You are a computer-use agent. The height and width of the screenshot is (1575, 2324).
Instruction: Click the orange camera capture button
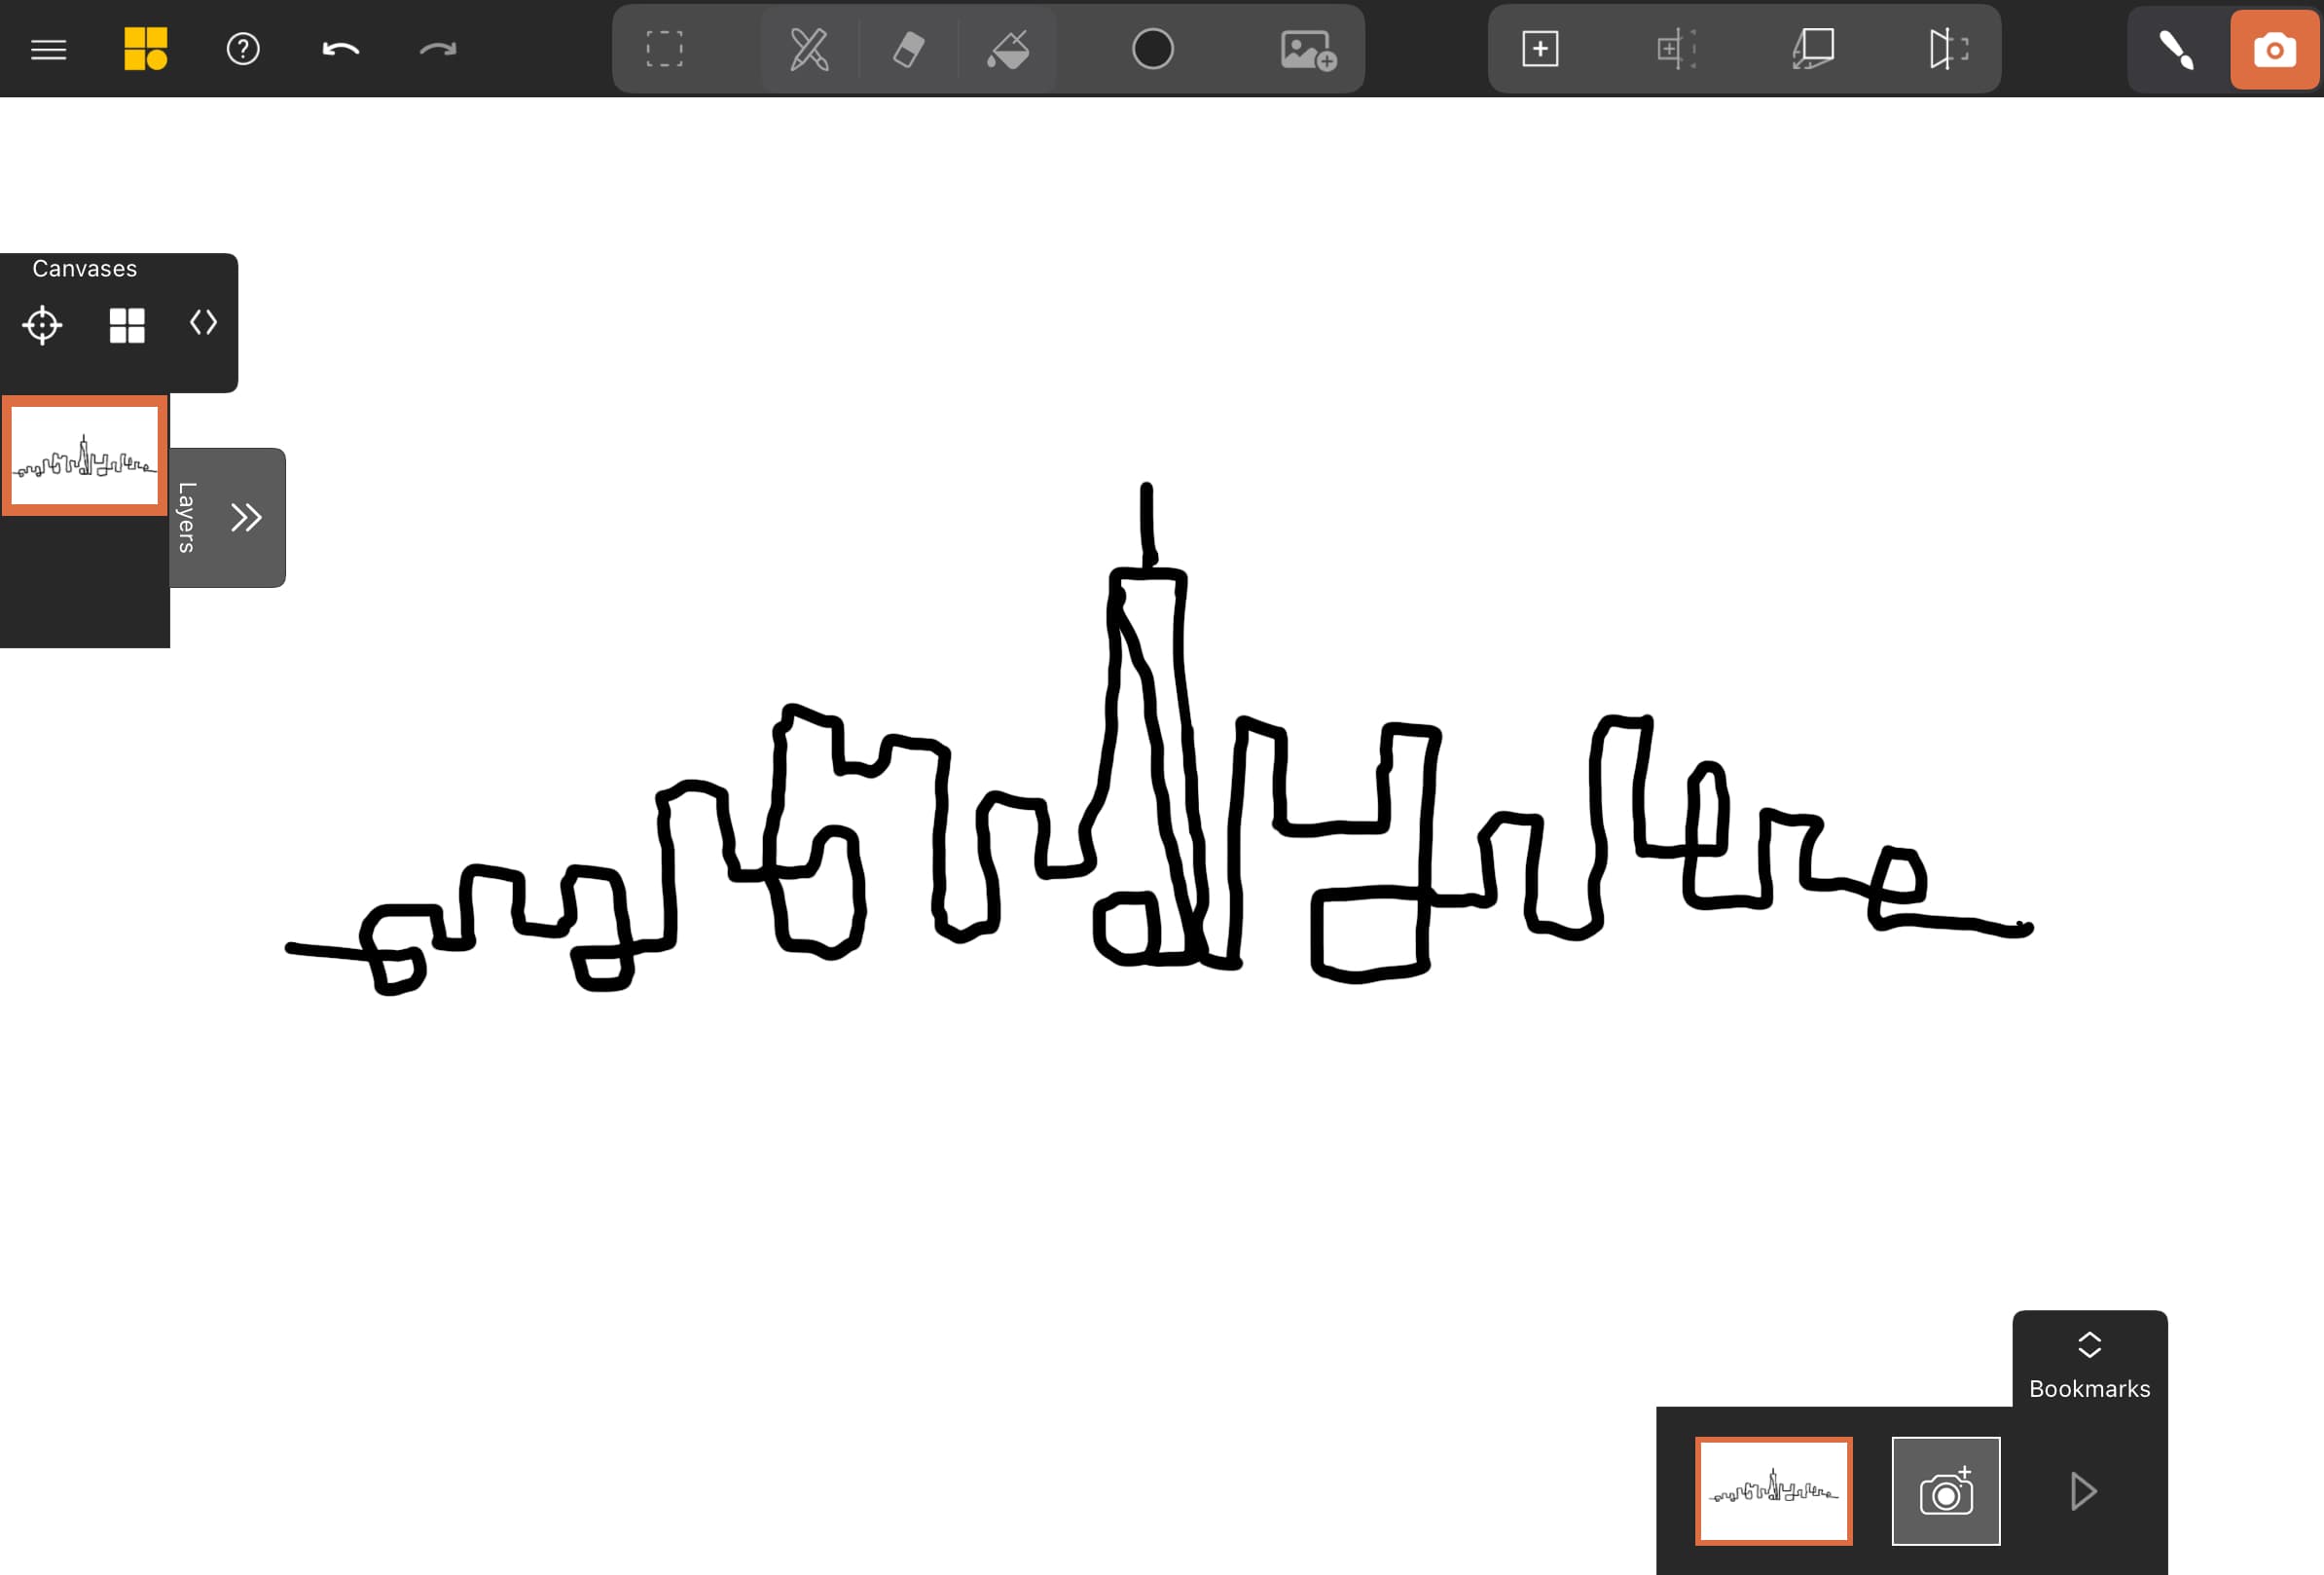pos(2274,49)
